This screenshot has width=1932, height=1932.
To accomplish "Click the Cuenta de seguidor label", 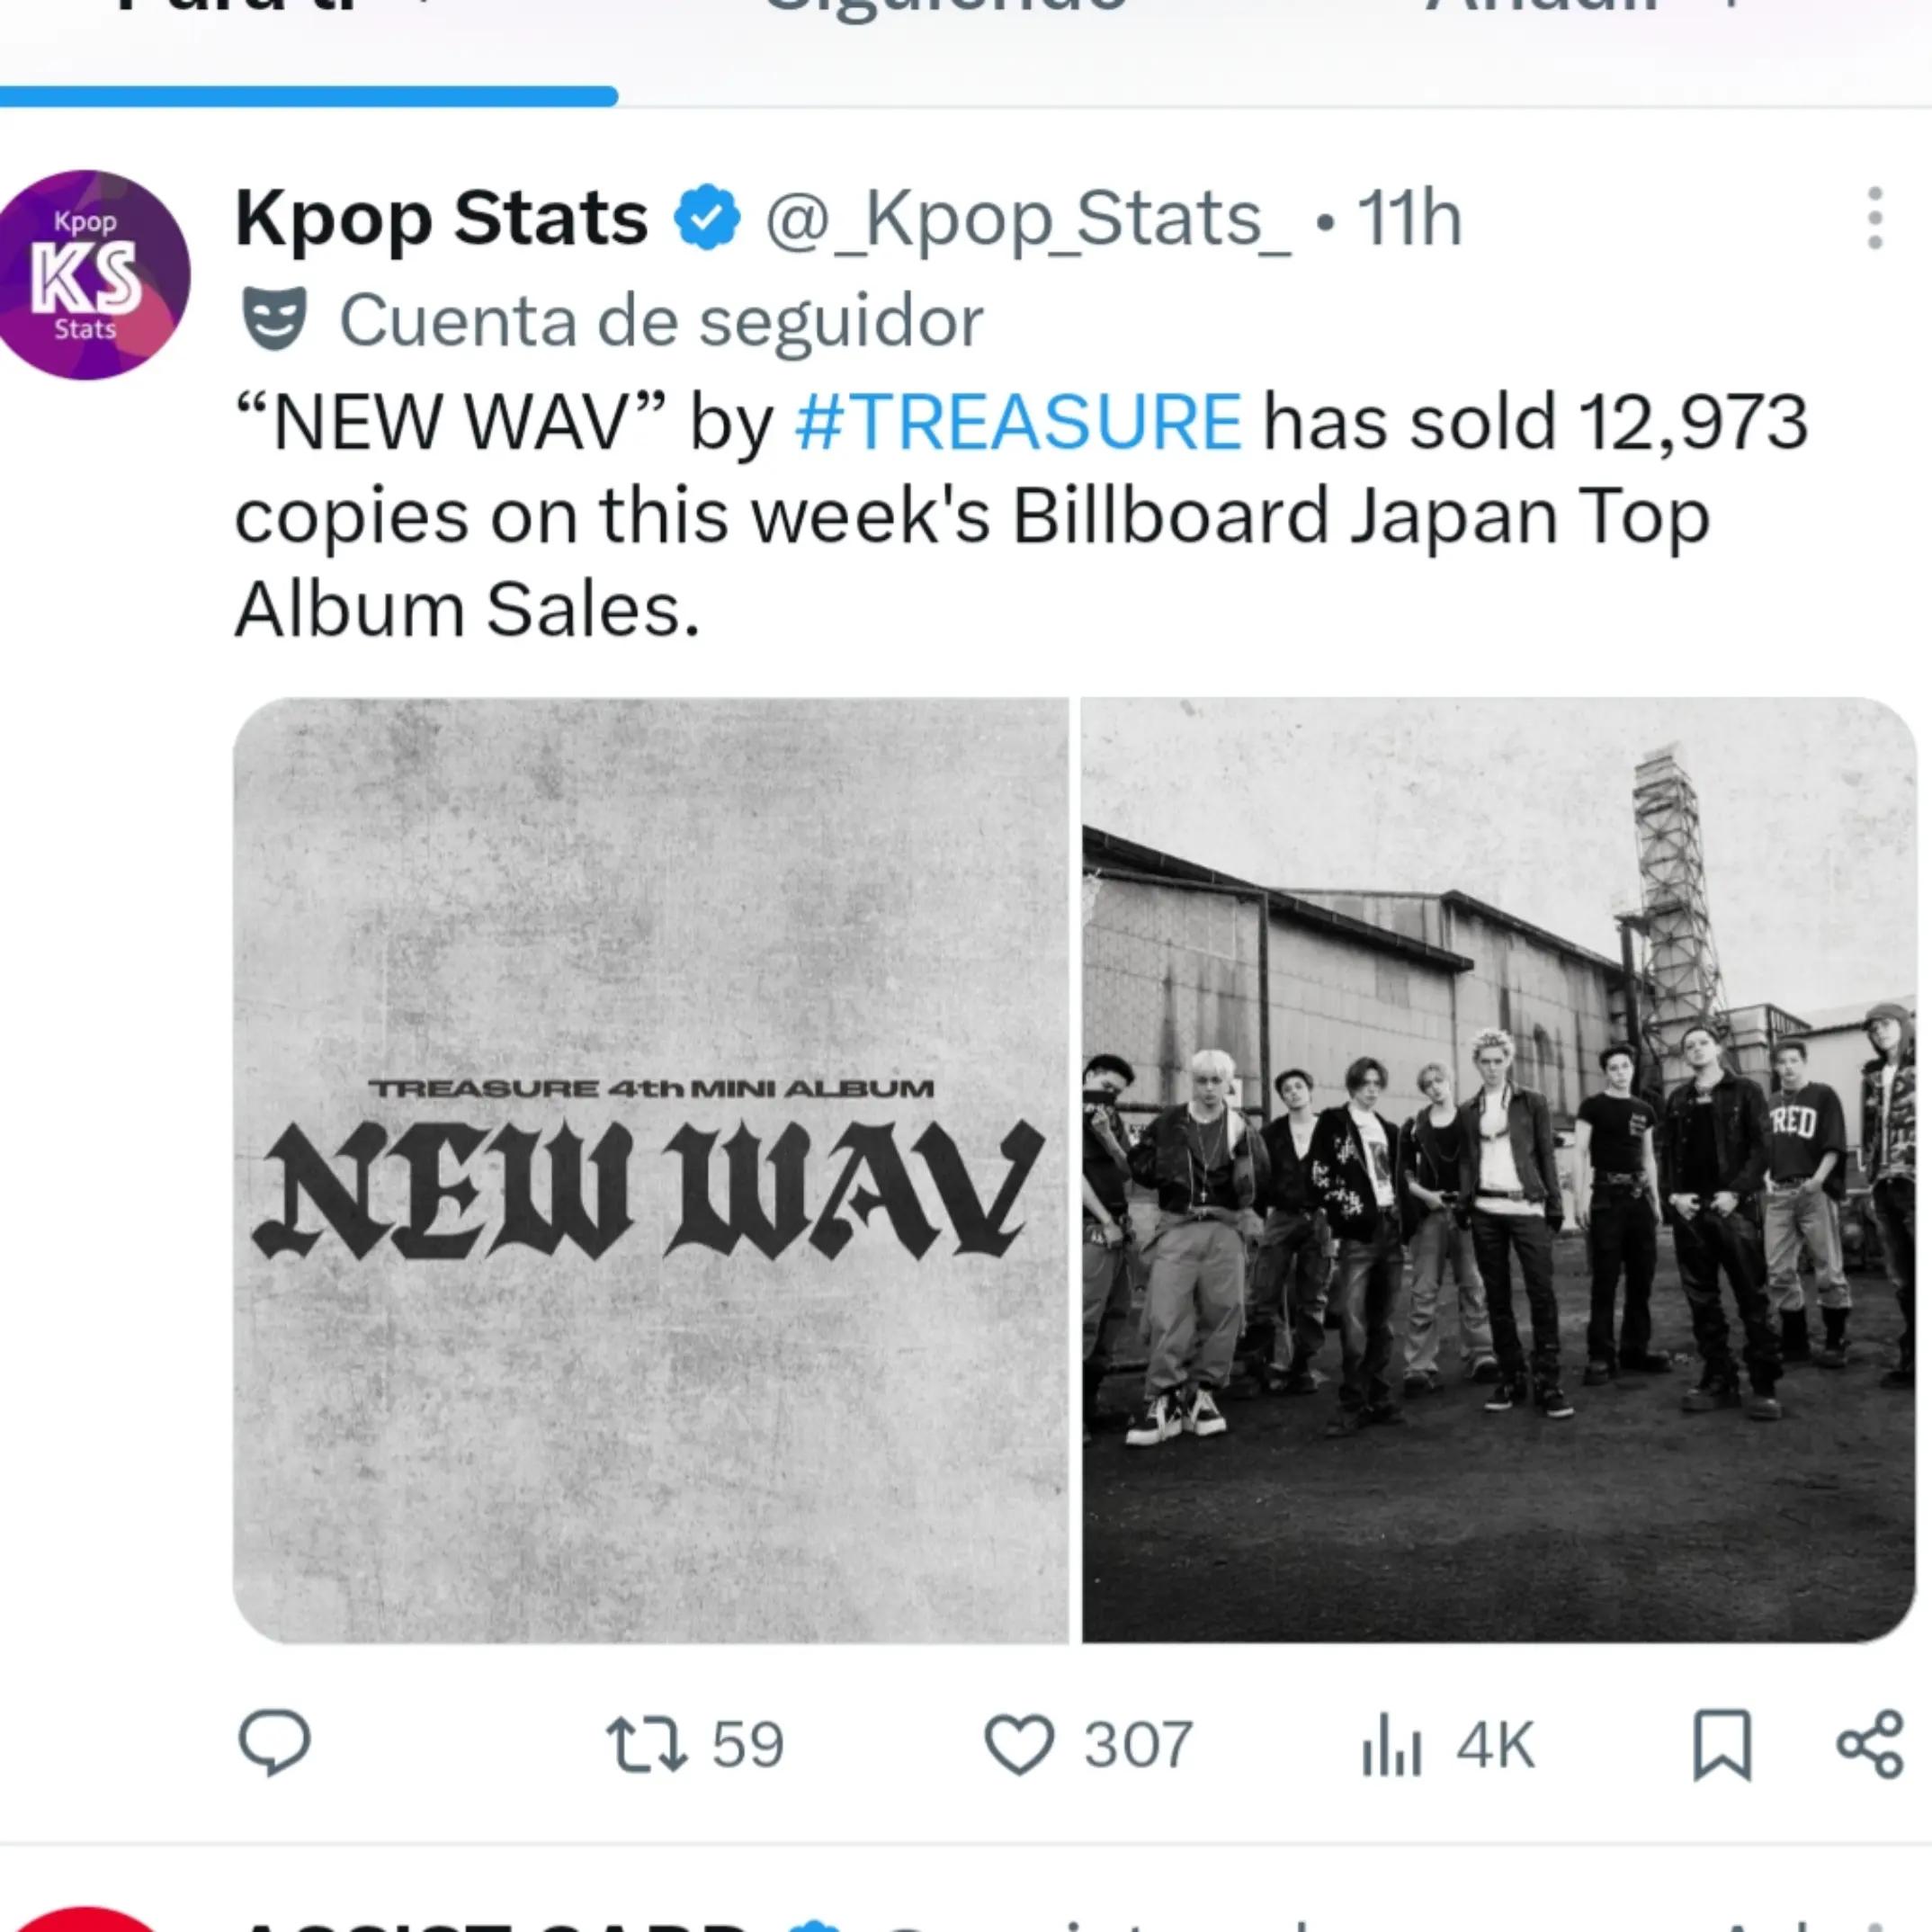I will (x=661, y=320).
